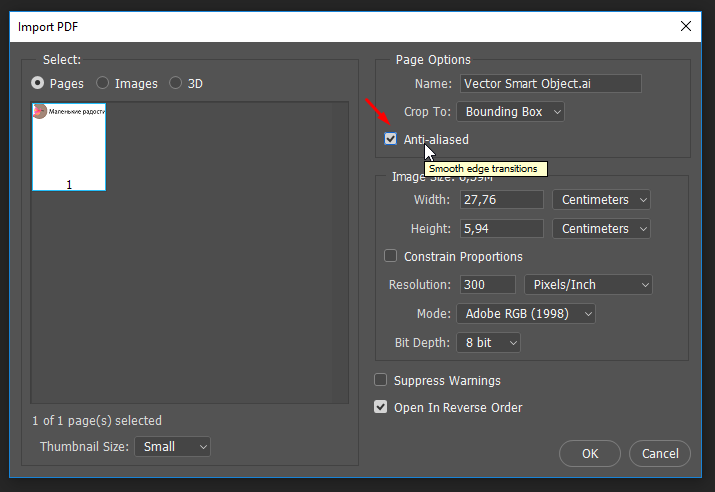Open the Width units dropdown
This screenshot has width=715, height=492.
(x=601, y=200)
